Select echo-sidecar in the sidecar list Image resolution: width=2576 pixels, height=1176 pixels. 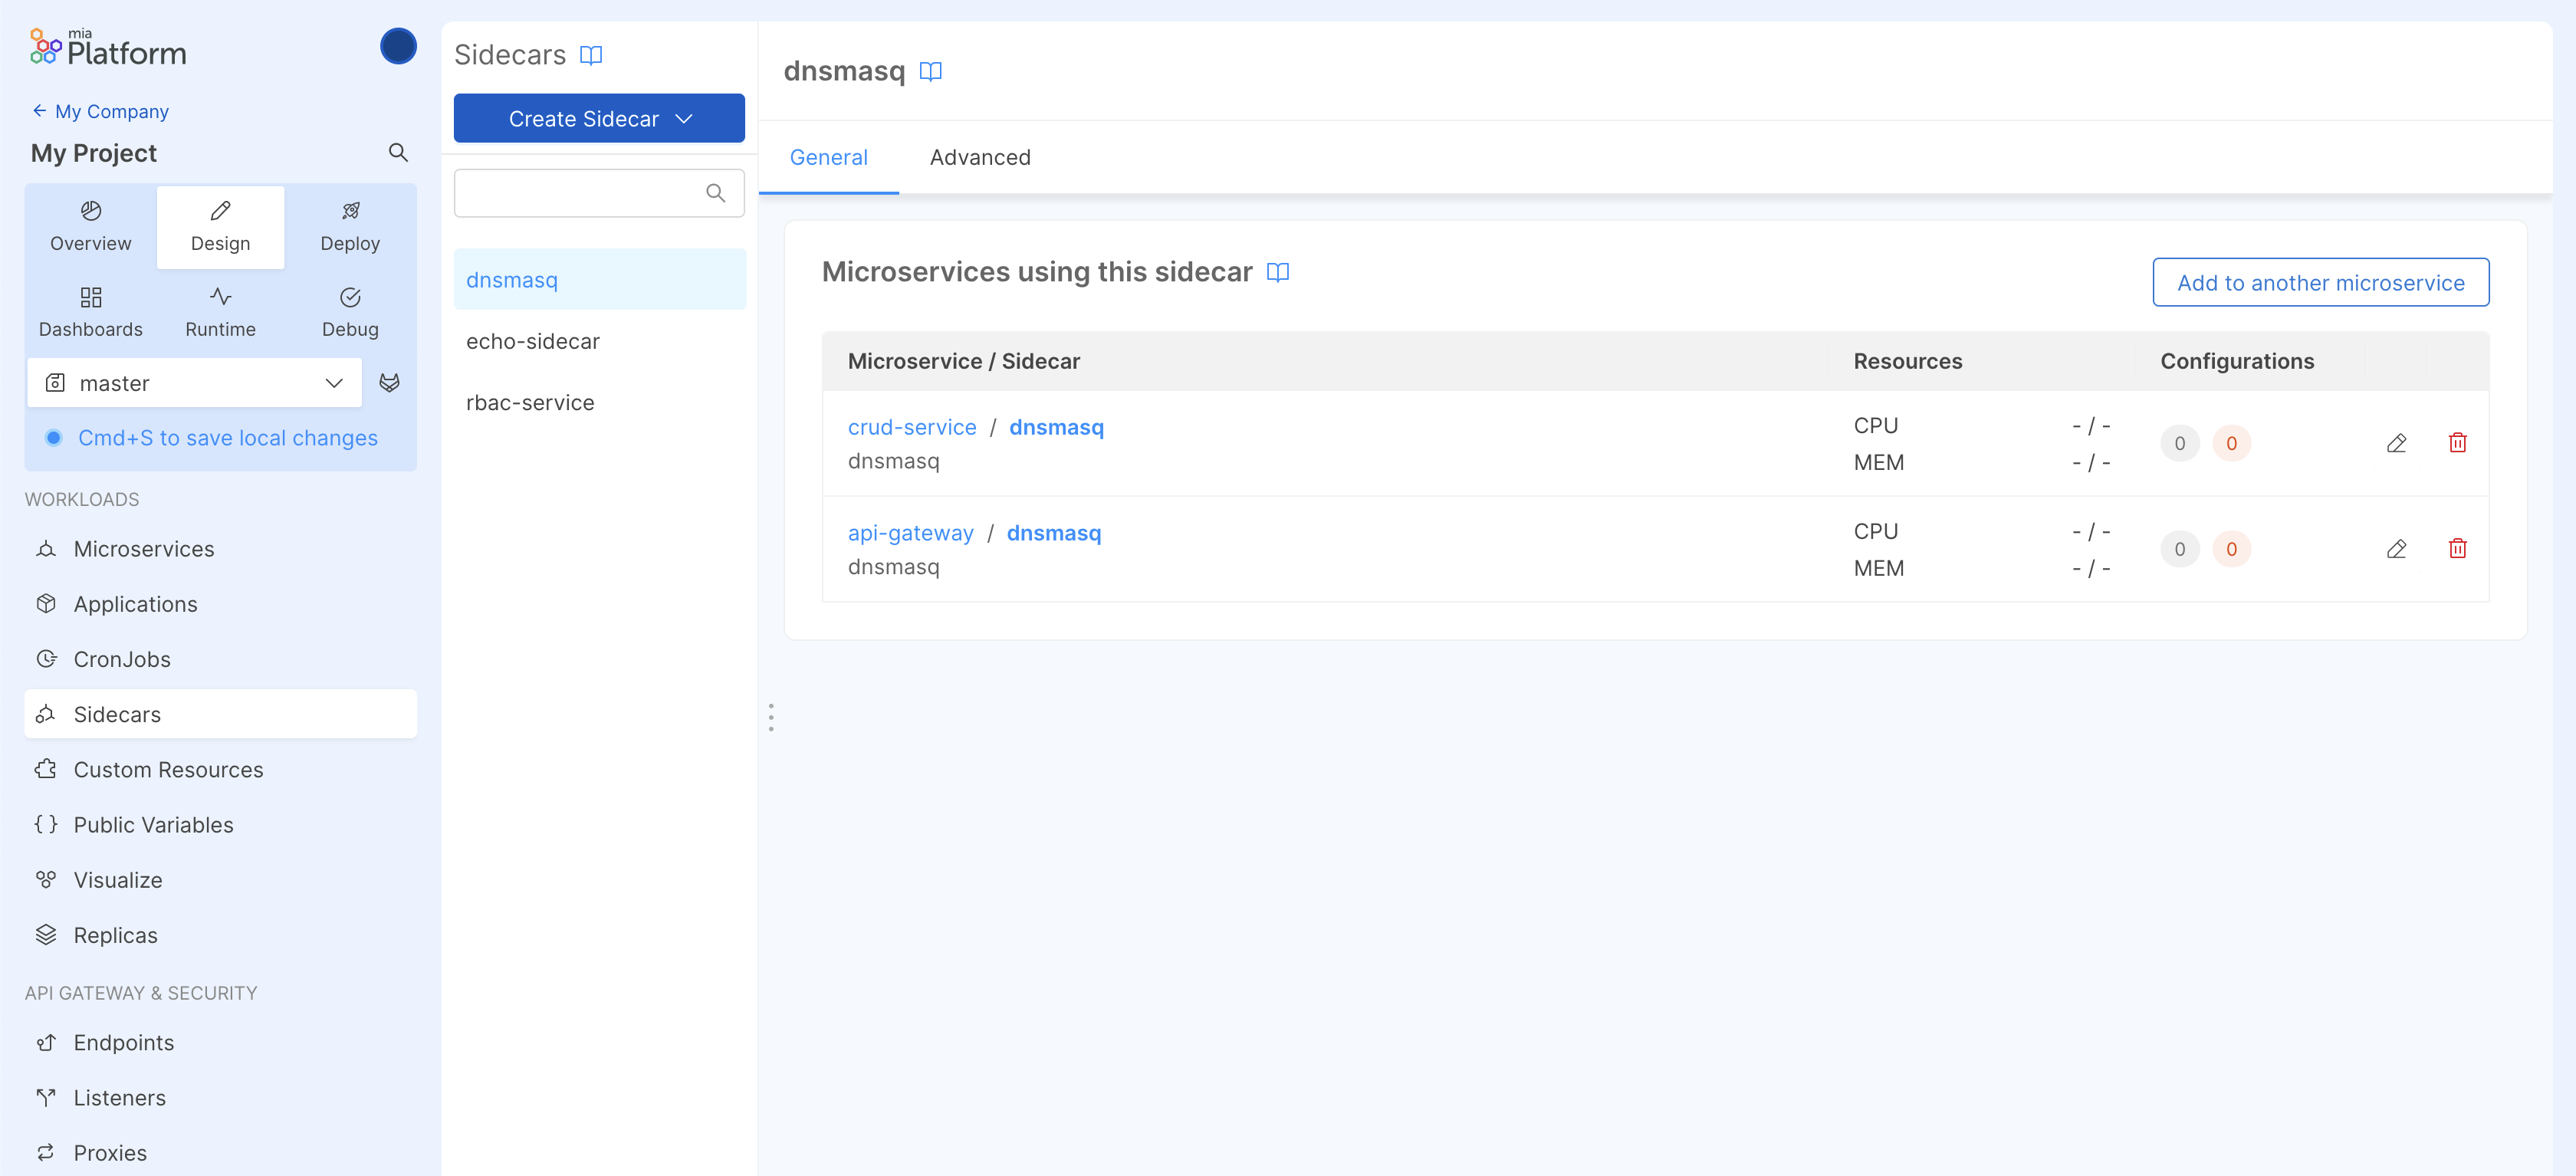coord(532,341)
